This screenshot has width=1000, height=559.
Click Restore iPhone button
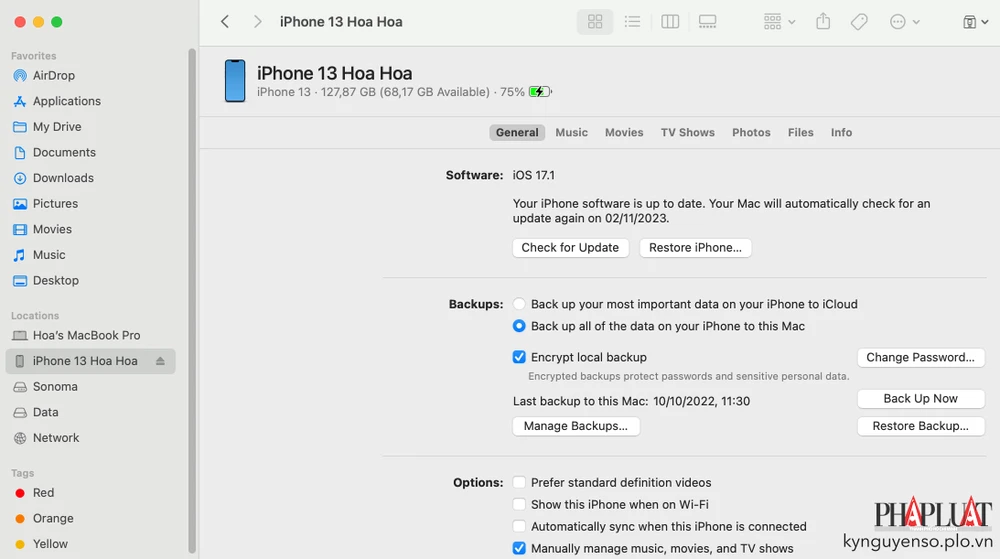point(695,247)
